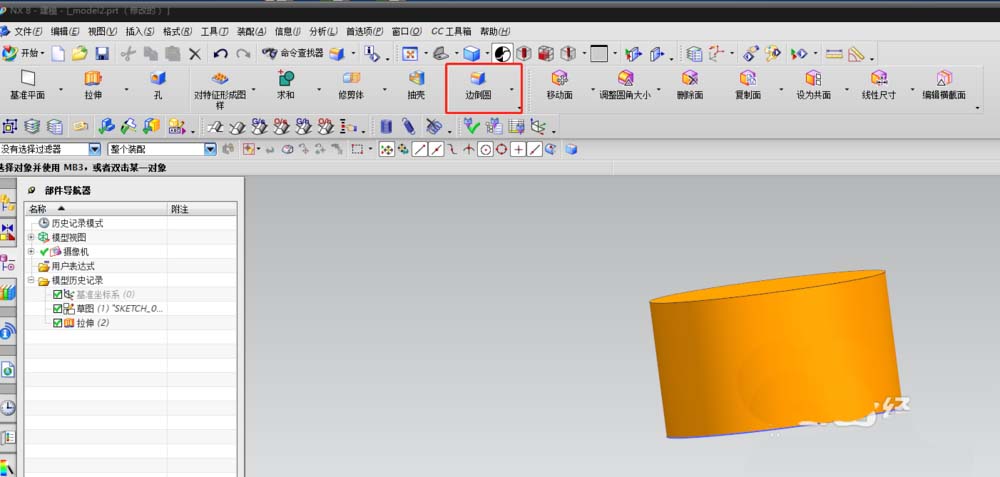This screenshot has height=477, width=1000.
Task: Open the 编辑(E) menu
Action: [65, 31]
